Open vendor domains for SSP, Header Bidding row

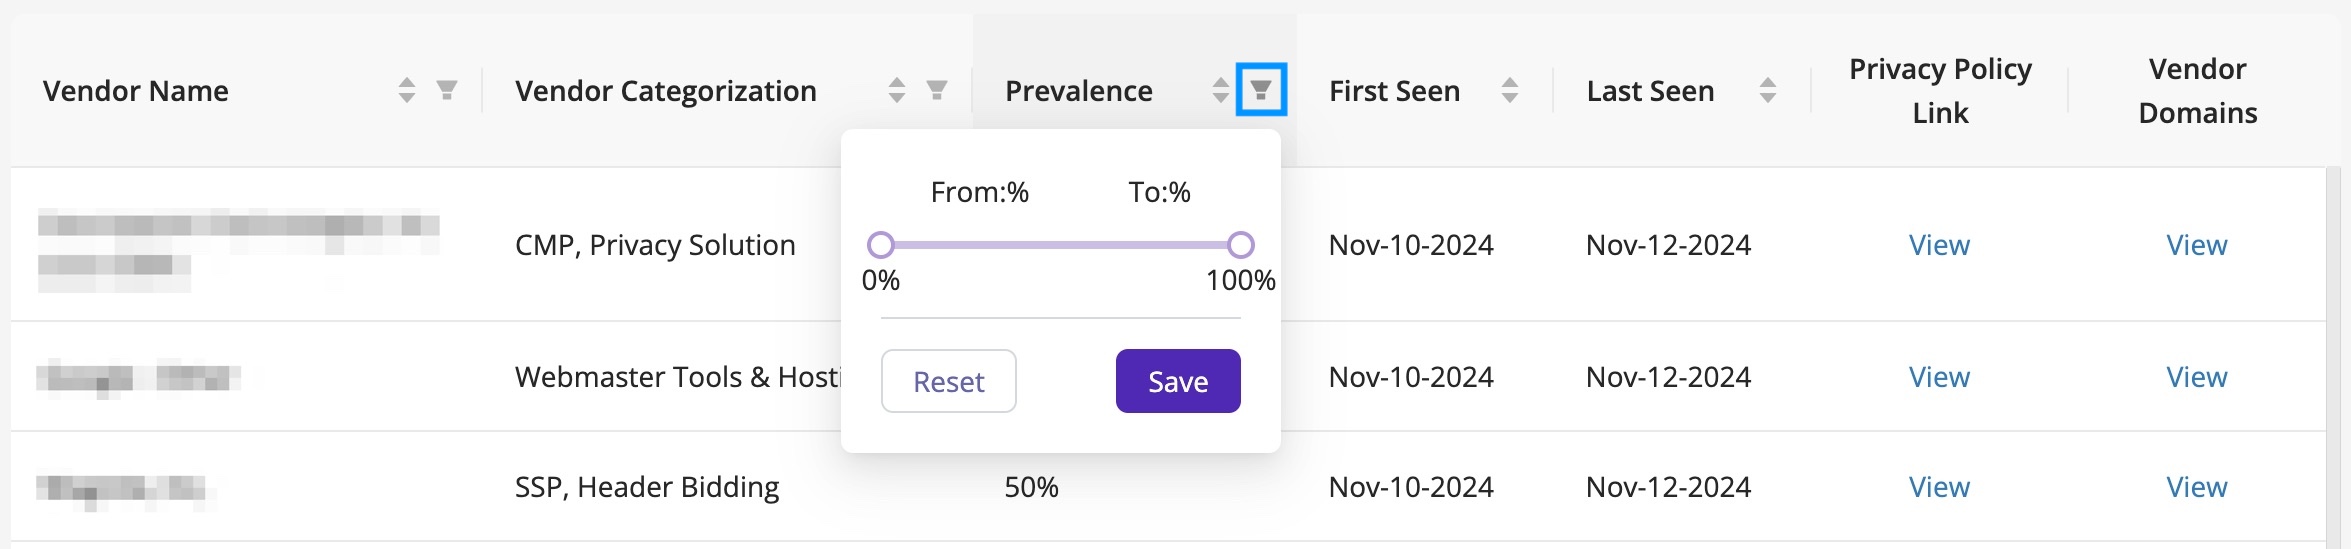[2197, 487]
